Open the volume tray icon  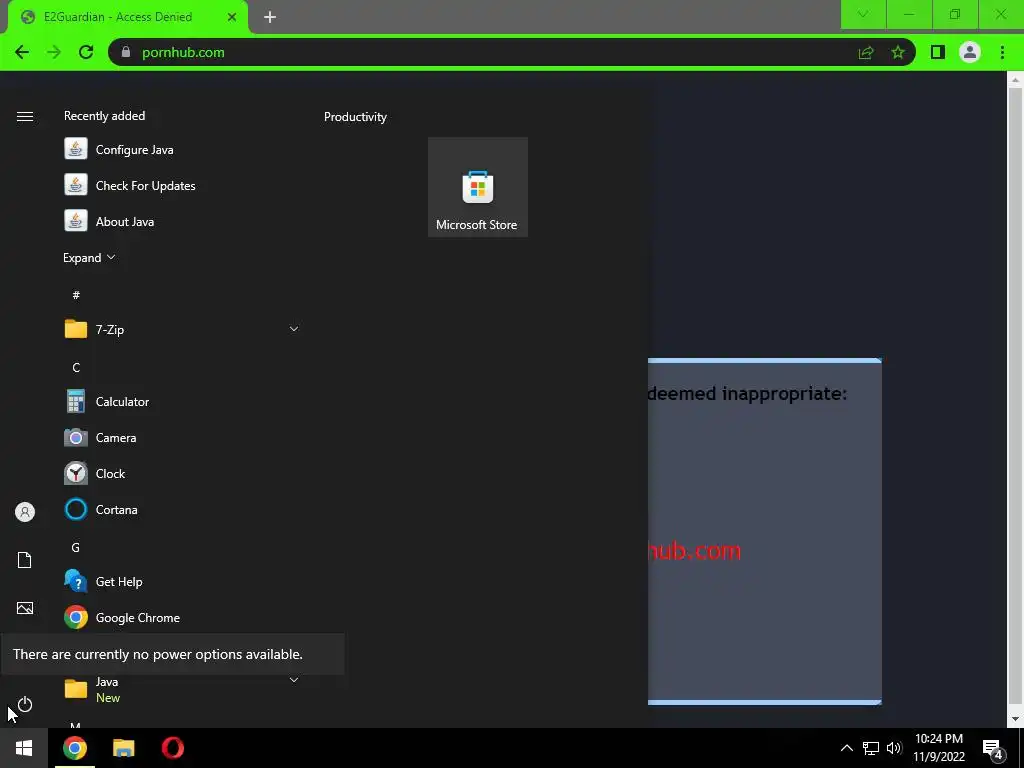[x=894, y=748]
